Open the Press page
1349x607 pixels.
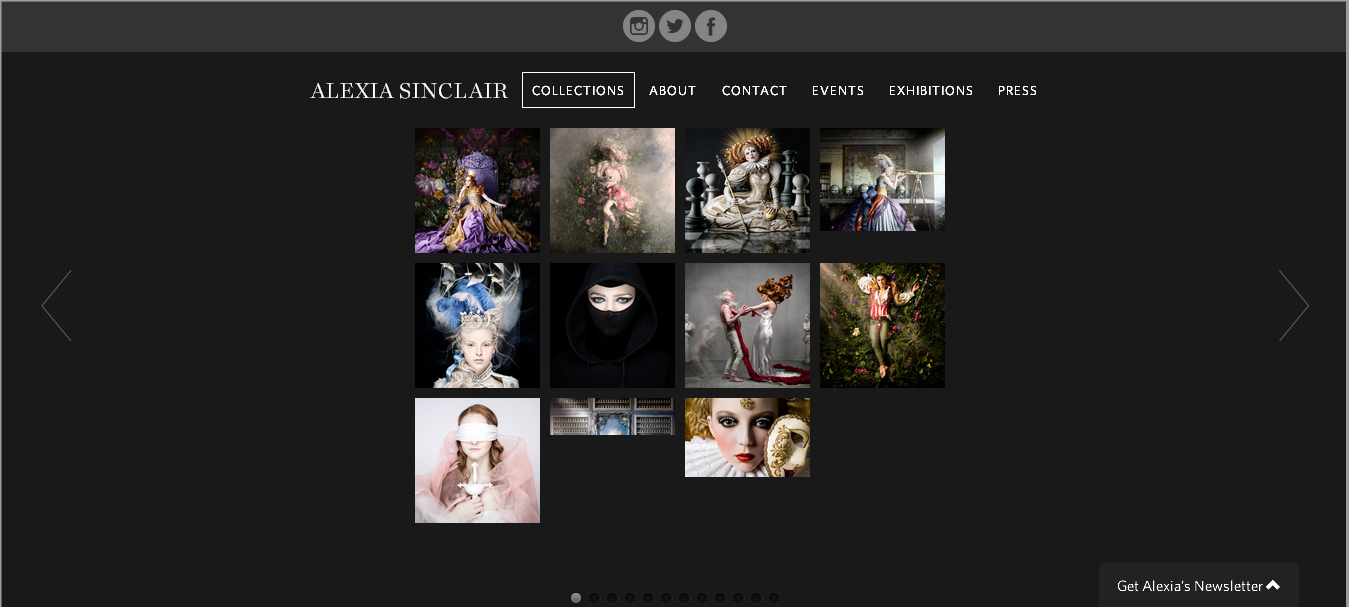pyautogui.click(x=1017, y=90)
